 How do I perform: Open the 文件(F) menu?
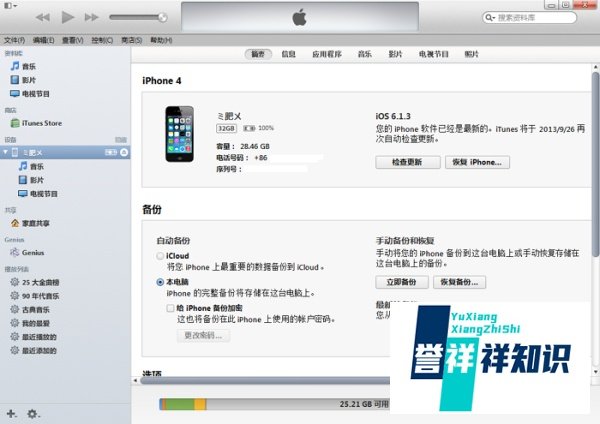pos(15,40)
